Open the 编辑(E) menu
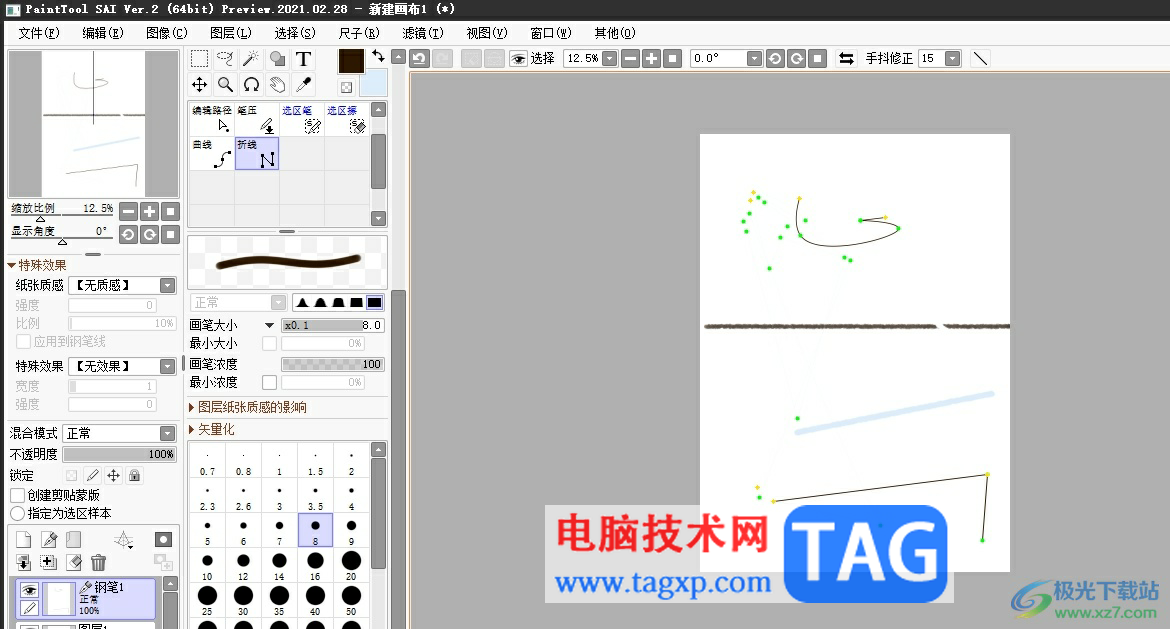 click(x=103, y=33)
